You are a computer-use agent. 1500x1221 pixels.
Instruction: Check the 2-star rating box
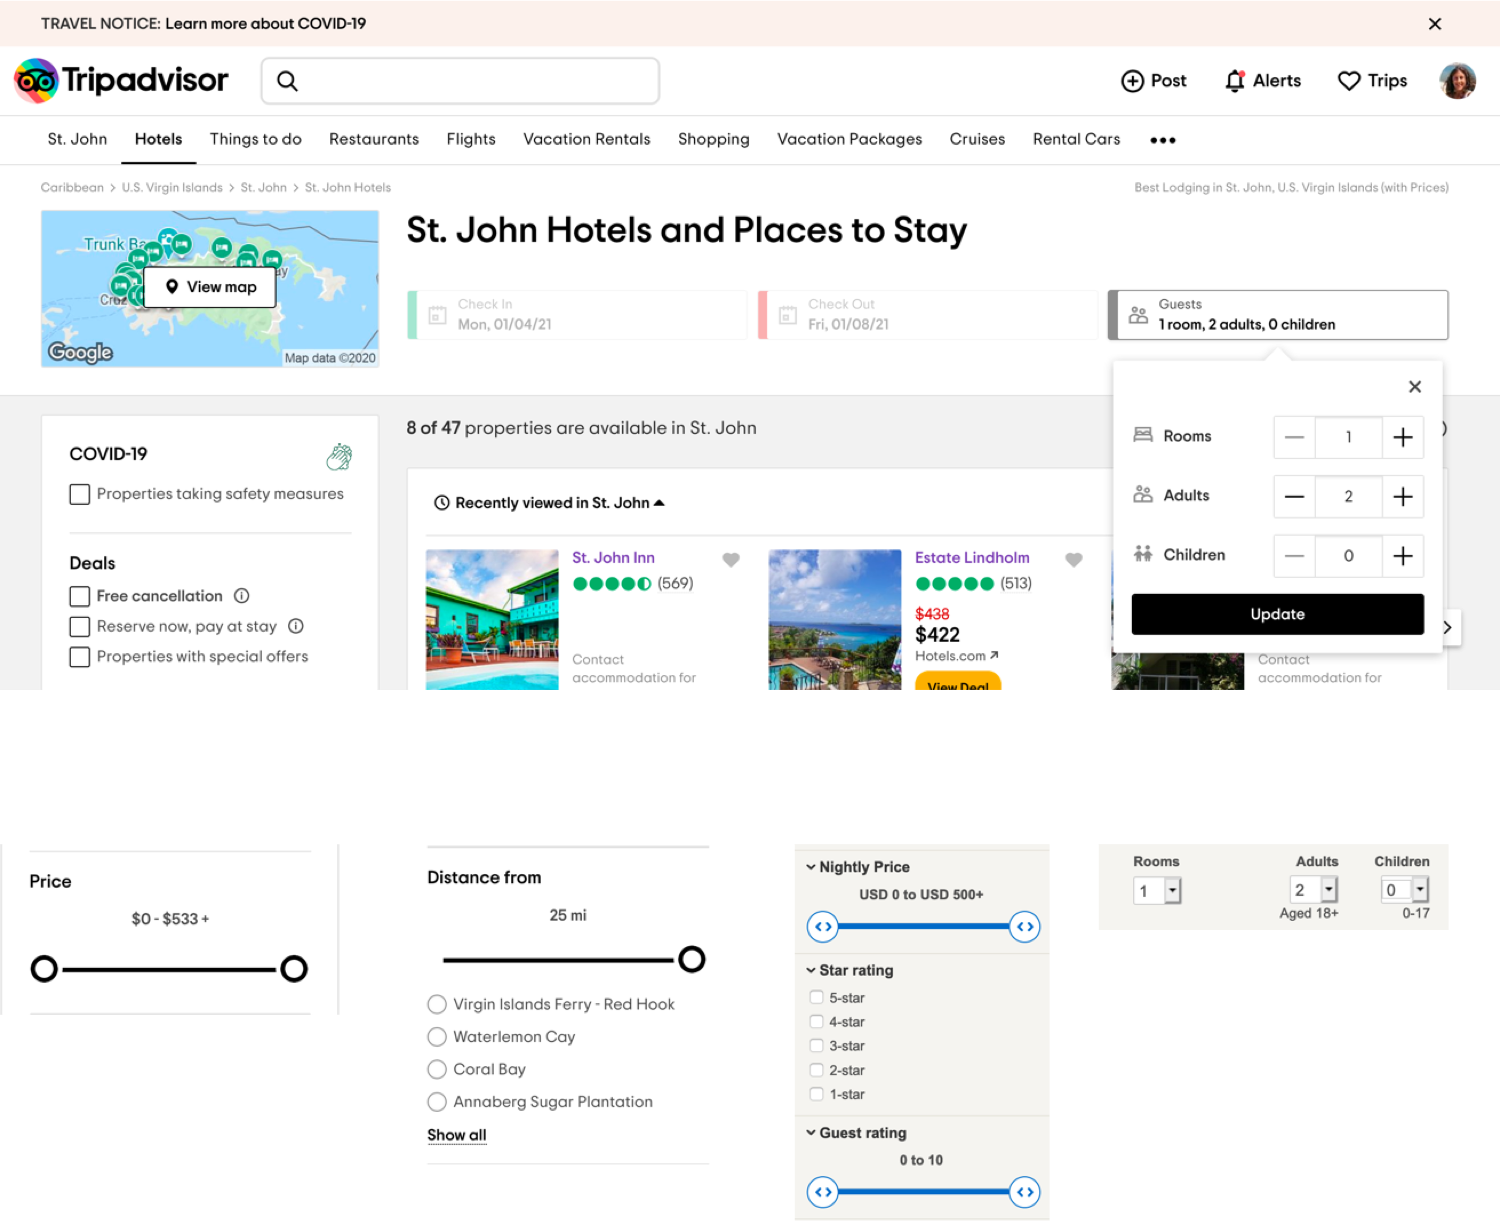tap(817, 1069)
